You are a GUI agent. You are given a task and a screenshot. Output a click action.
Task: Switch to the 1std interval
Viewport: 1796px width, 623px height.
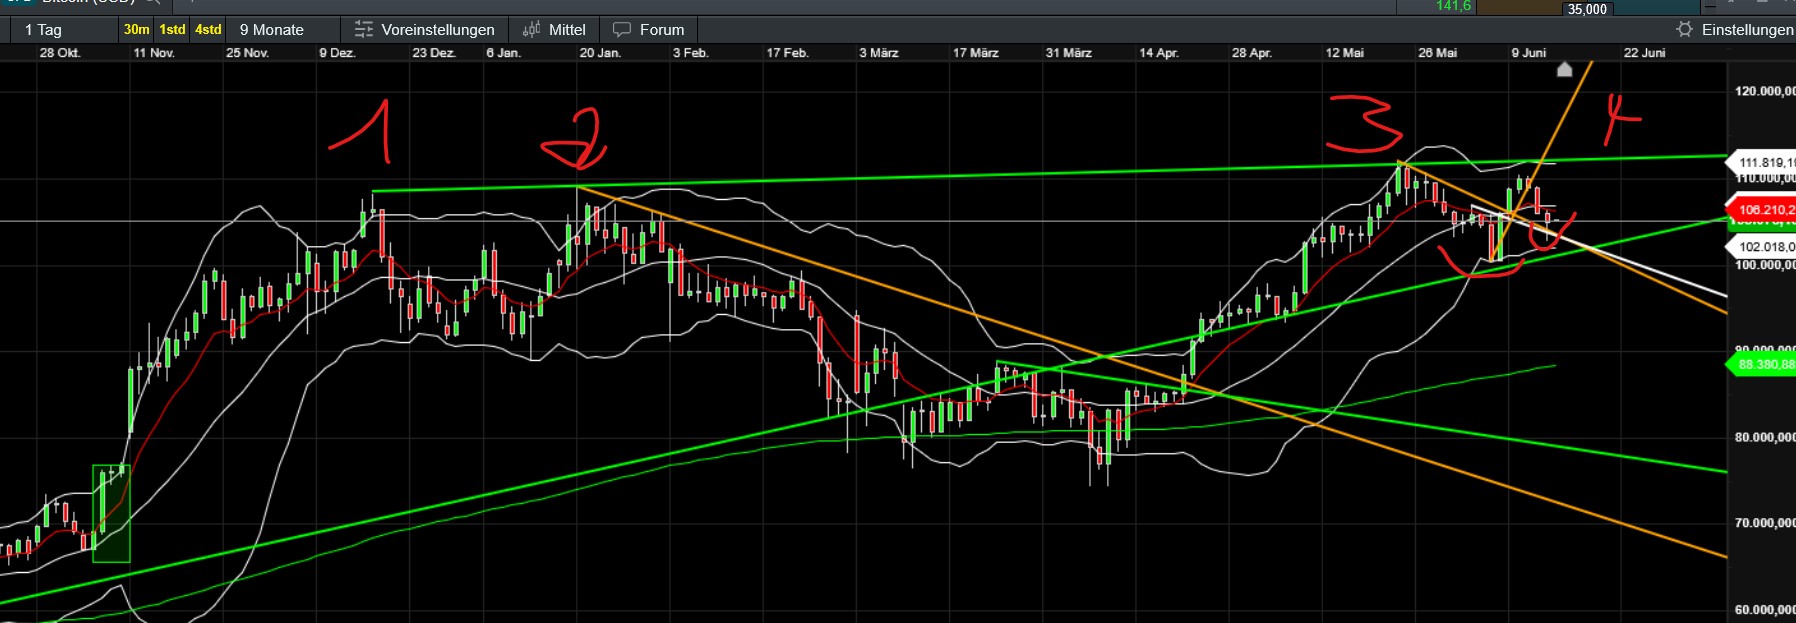(x=173, y=30)
